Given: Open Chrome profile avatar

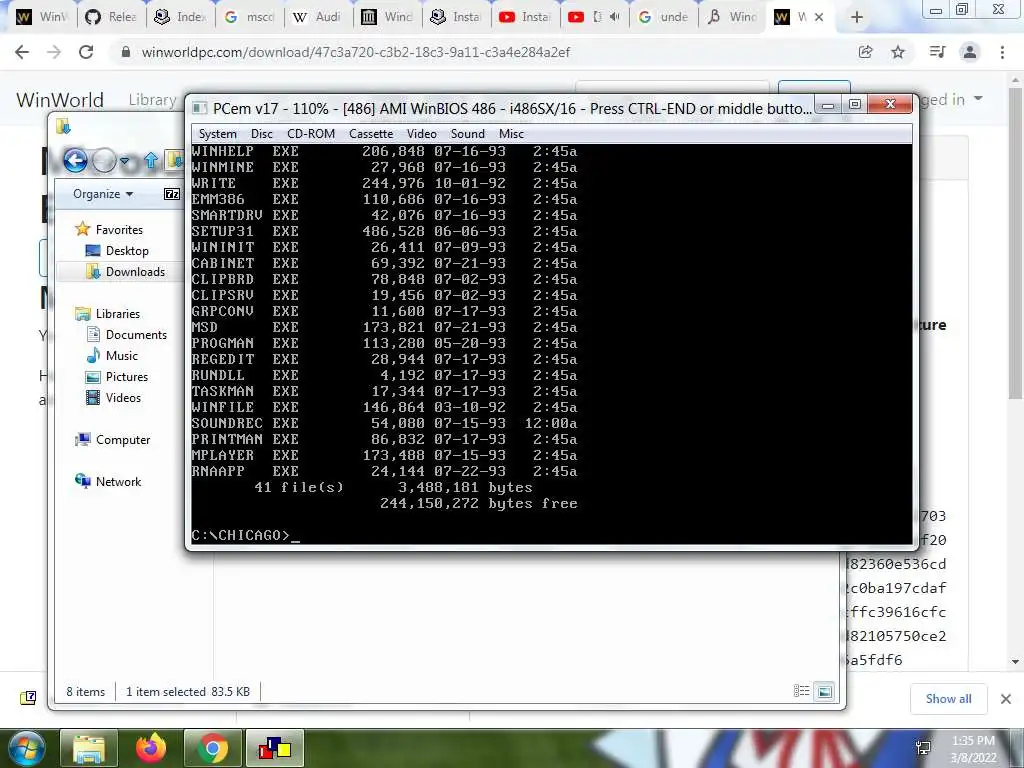Looking at the screenshot, I should click(x=970, y=52).
